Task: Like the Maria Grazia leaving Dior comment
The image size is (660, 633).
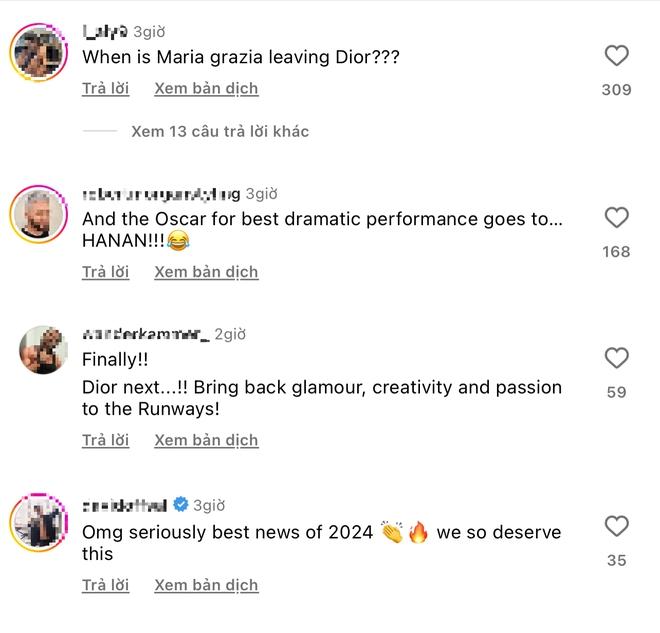Action: (617, 56)
